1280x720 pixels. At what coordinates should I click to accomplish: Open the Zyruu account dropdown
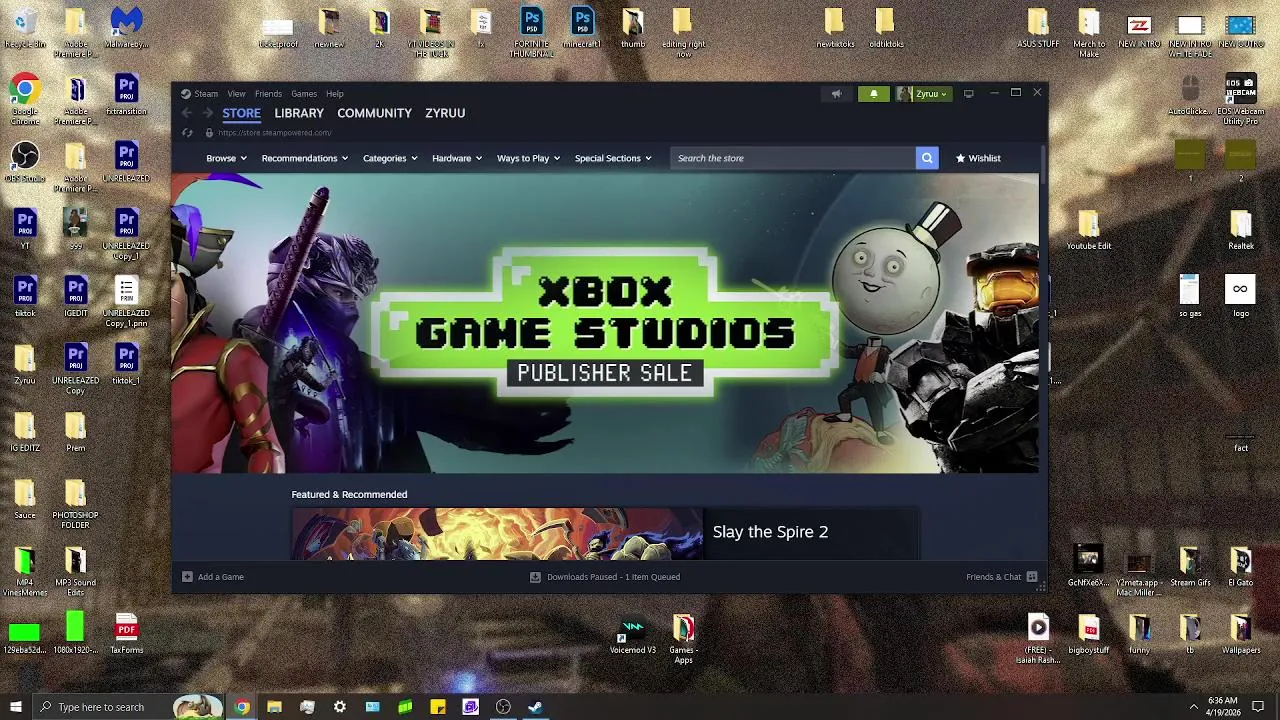[922, 94]
